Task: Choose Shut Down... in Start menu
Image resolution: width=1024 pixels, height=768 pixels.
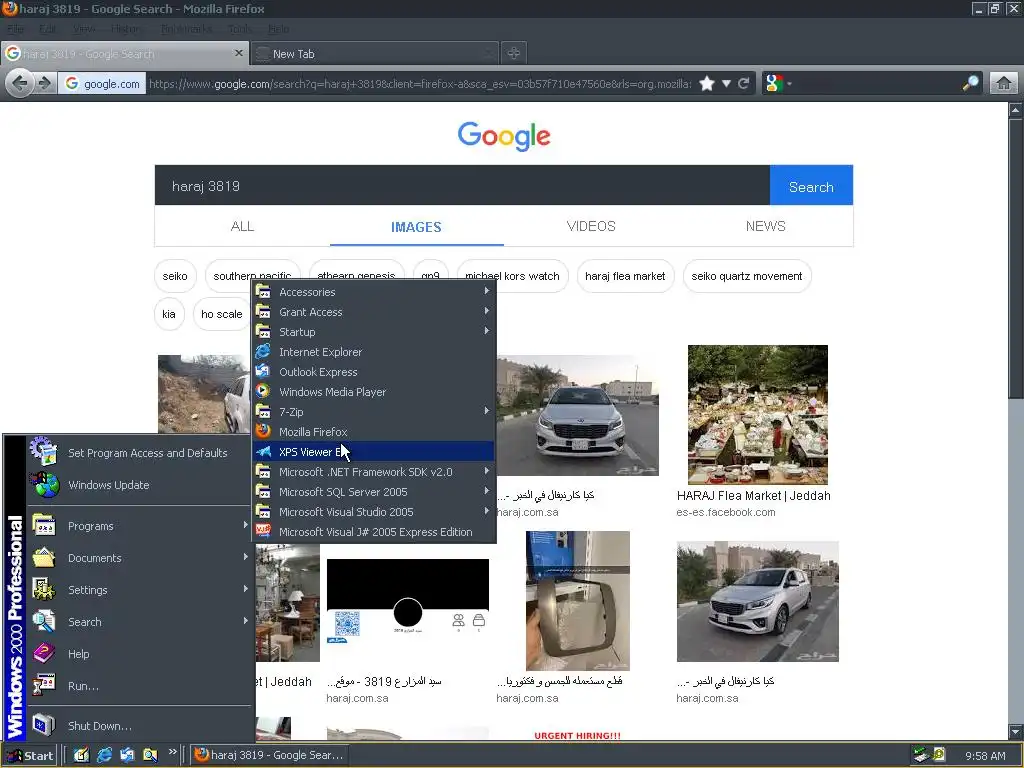Action: (138, 726)
